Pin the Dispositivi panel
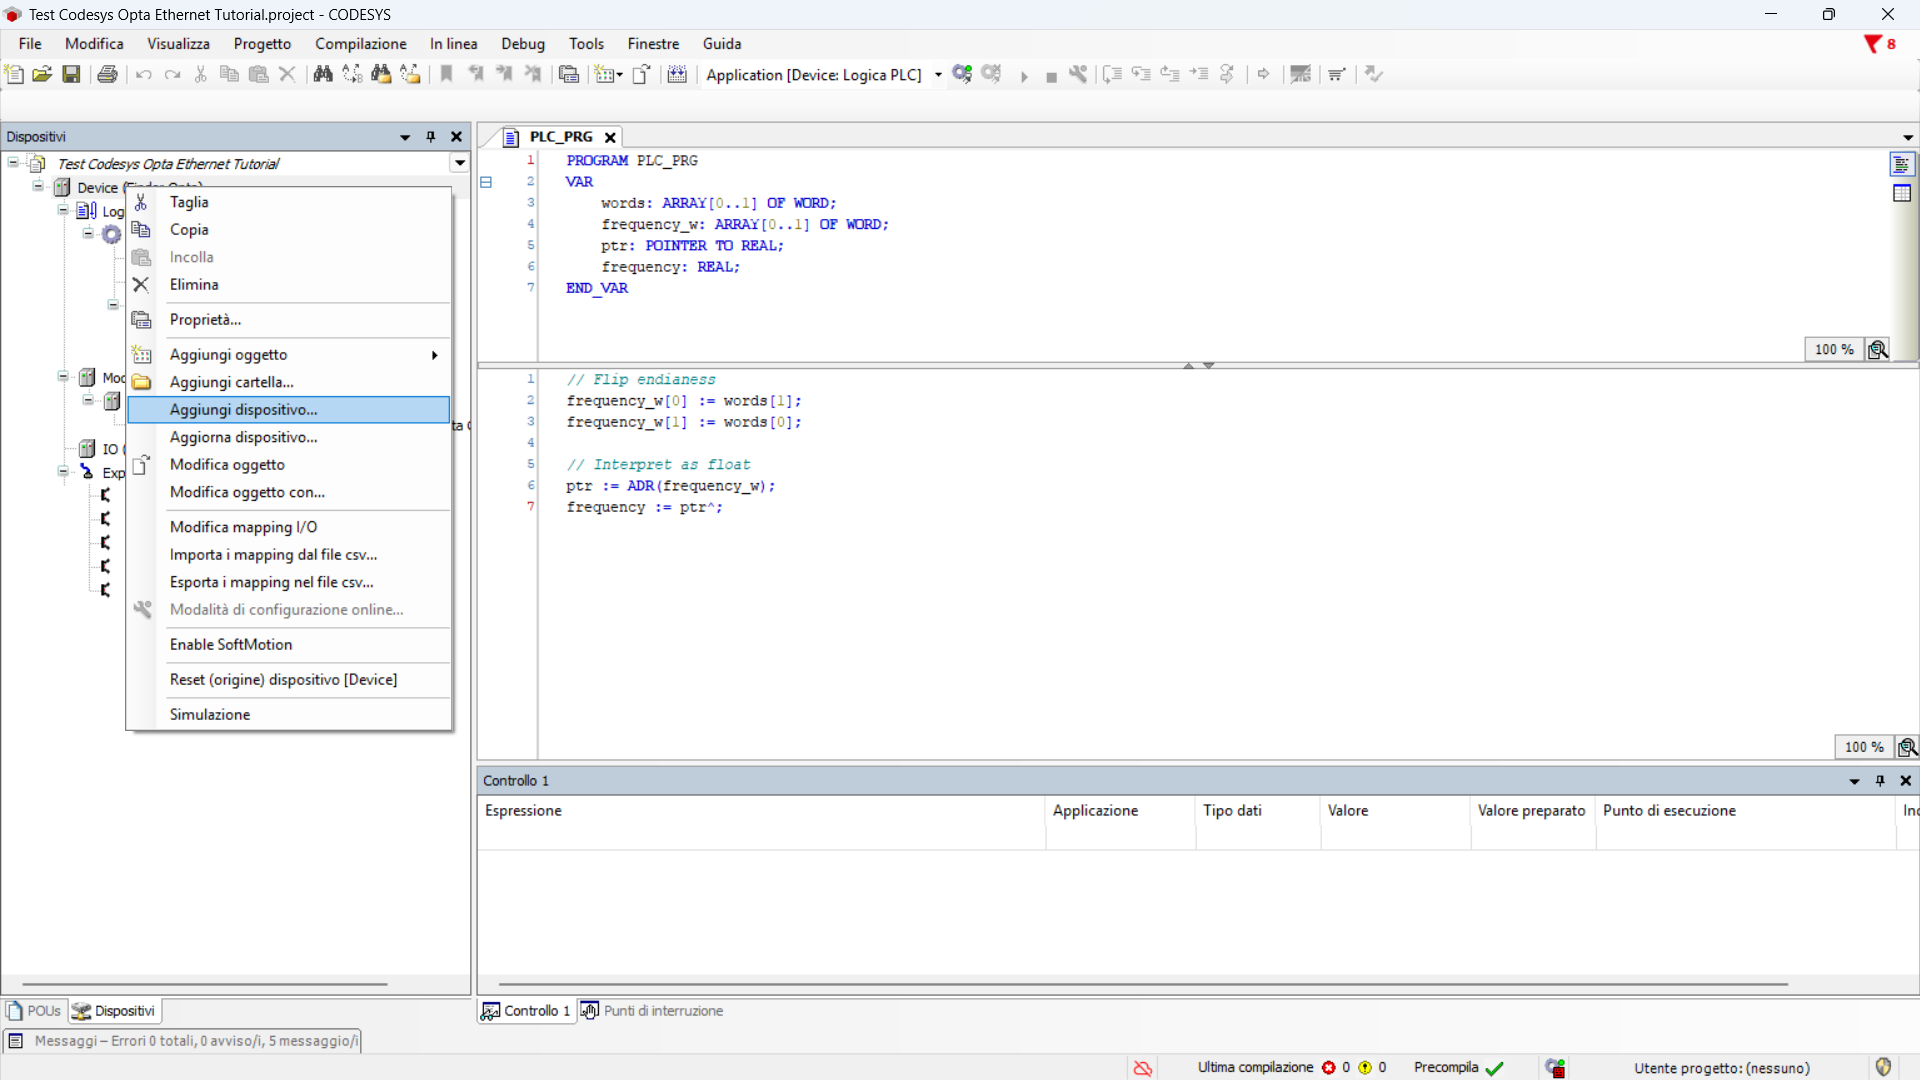Image resolution: width=1920 pixels, height=1080 pixels. 431,137
